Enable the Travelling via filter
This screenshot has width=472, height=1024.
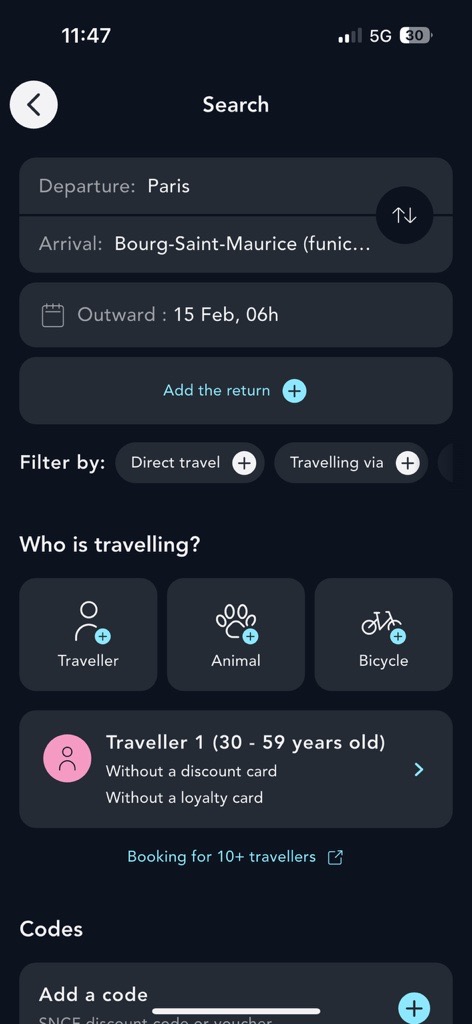351,463
